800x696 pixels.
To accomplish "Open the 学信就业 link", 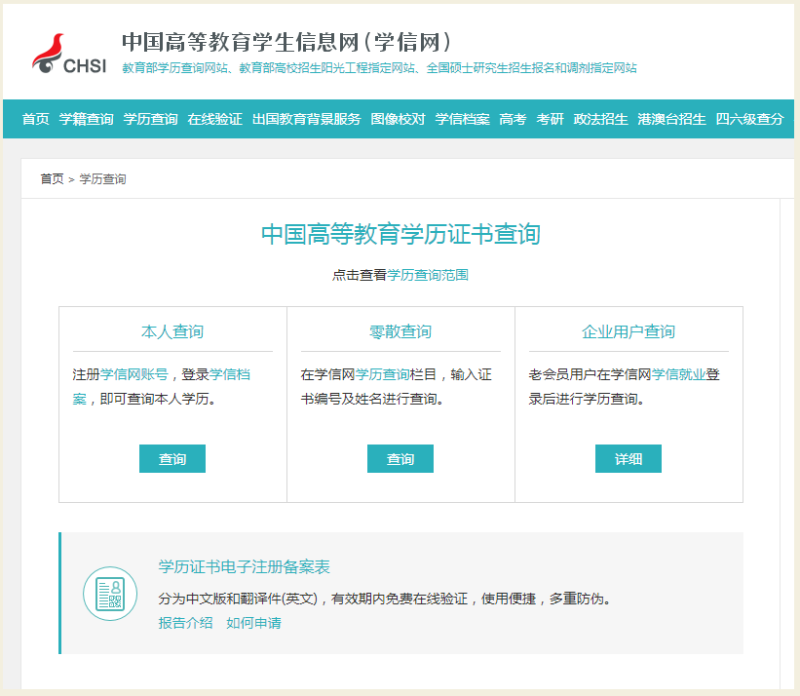I will pyautogui.click(x=679, y=374).
